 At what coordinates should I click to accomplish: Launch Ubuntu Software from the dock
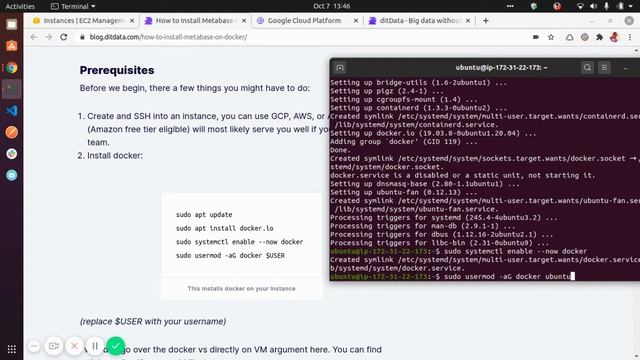(x=11, y=46)
